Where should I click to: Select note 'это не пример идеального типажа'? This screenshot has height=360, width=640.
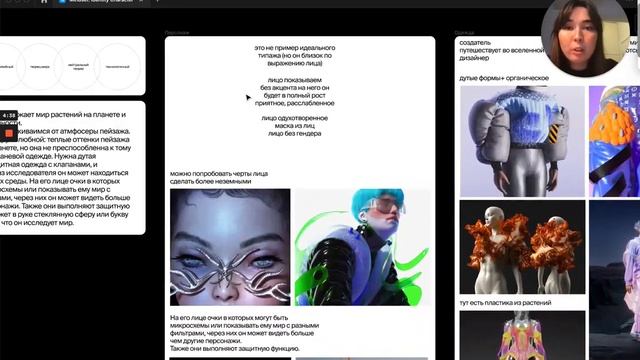(295, 56)
